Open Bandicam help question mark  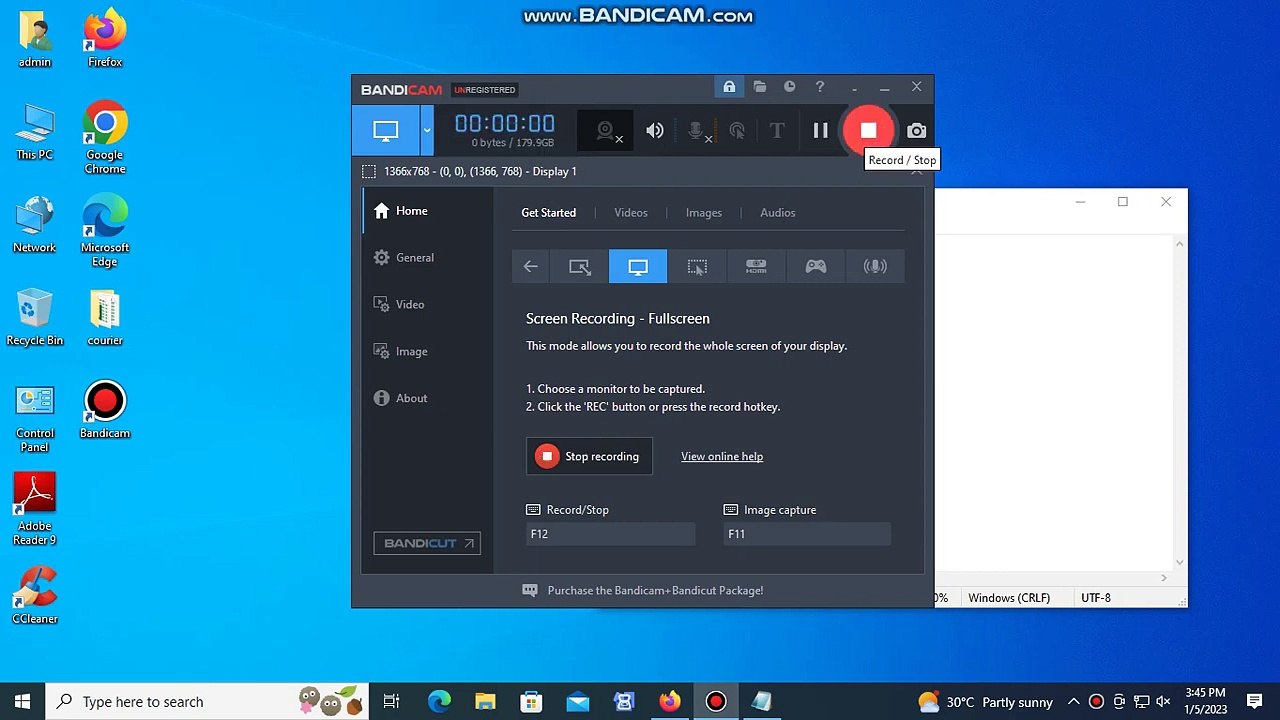[820, 87]
